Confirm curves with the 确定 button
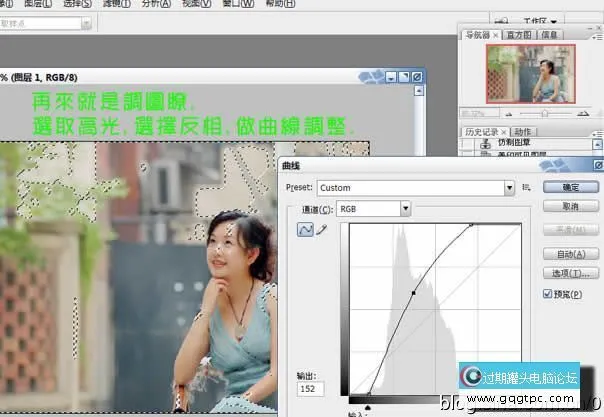Screen dimensions: 604x417 tap(571, 187)
